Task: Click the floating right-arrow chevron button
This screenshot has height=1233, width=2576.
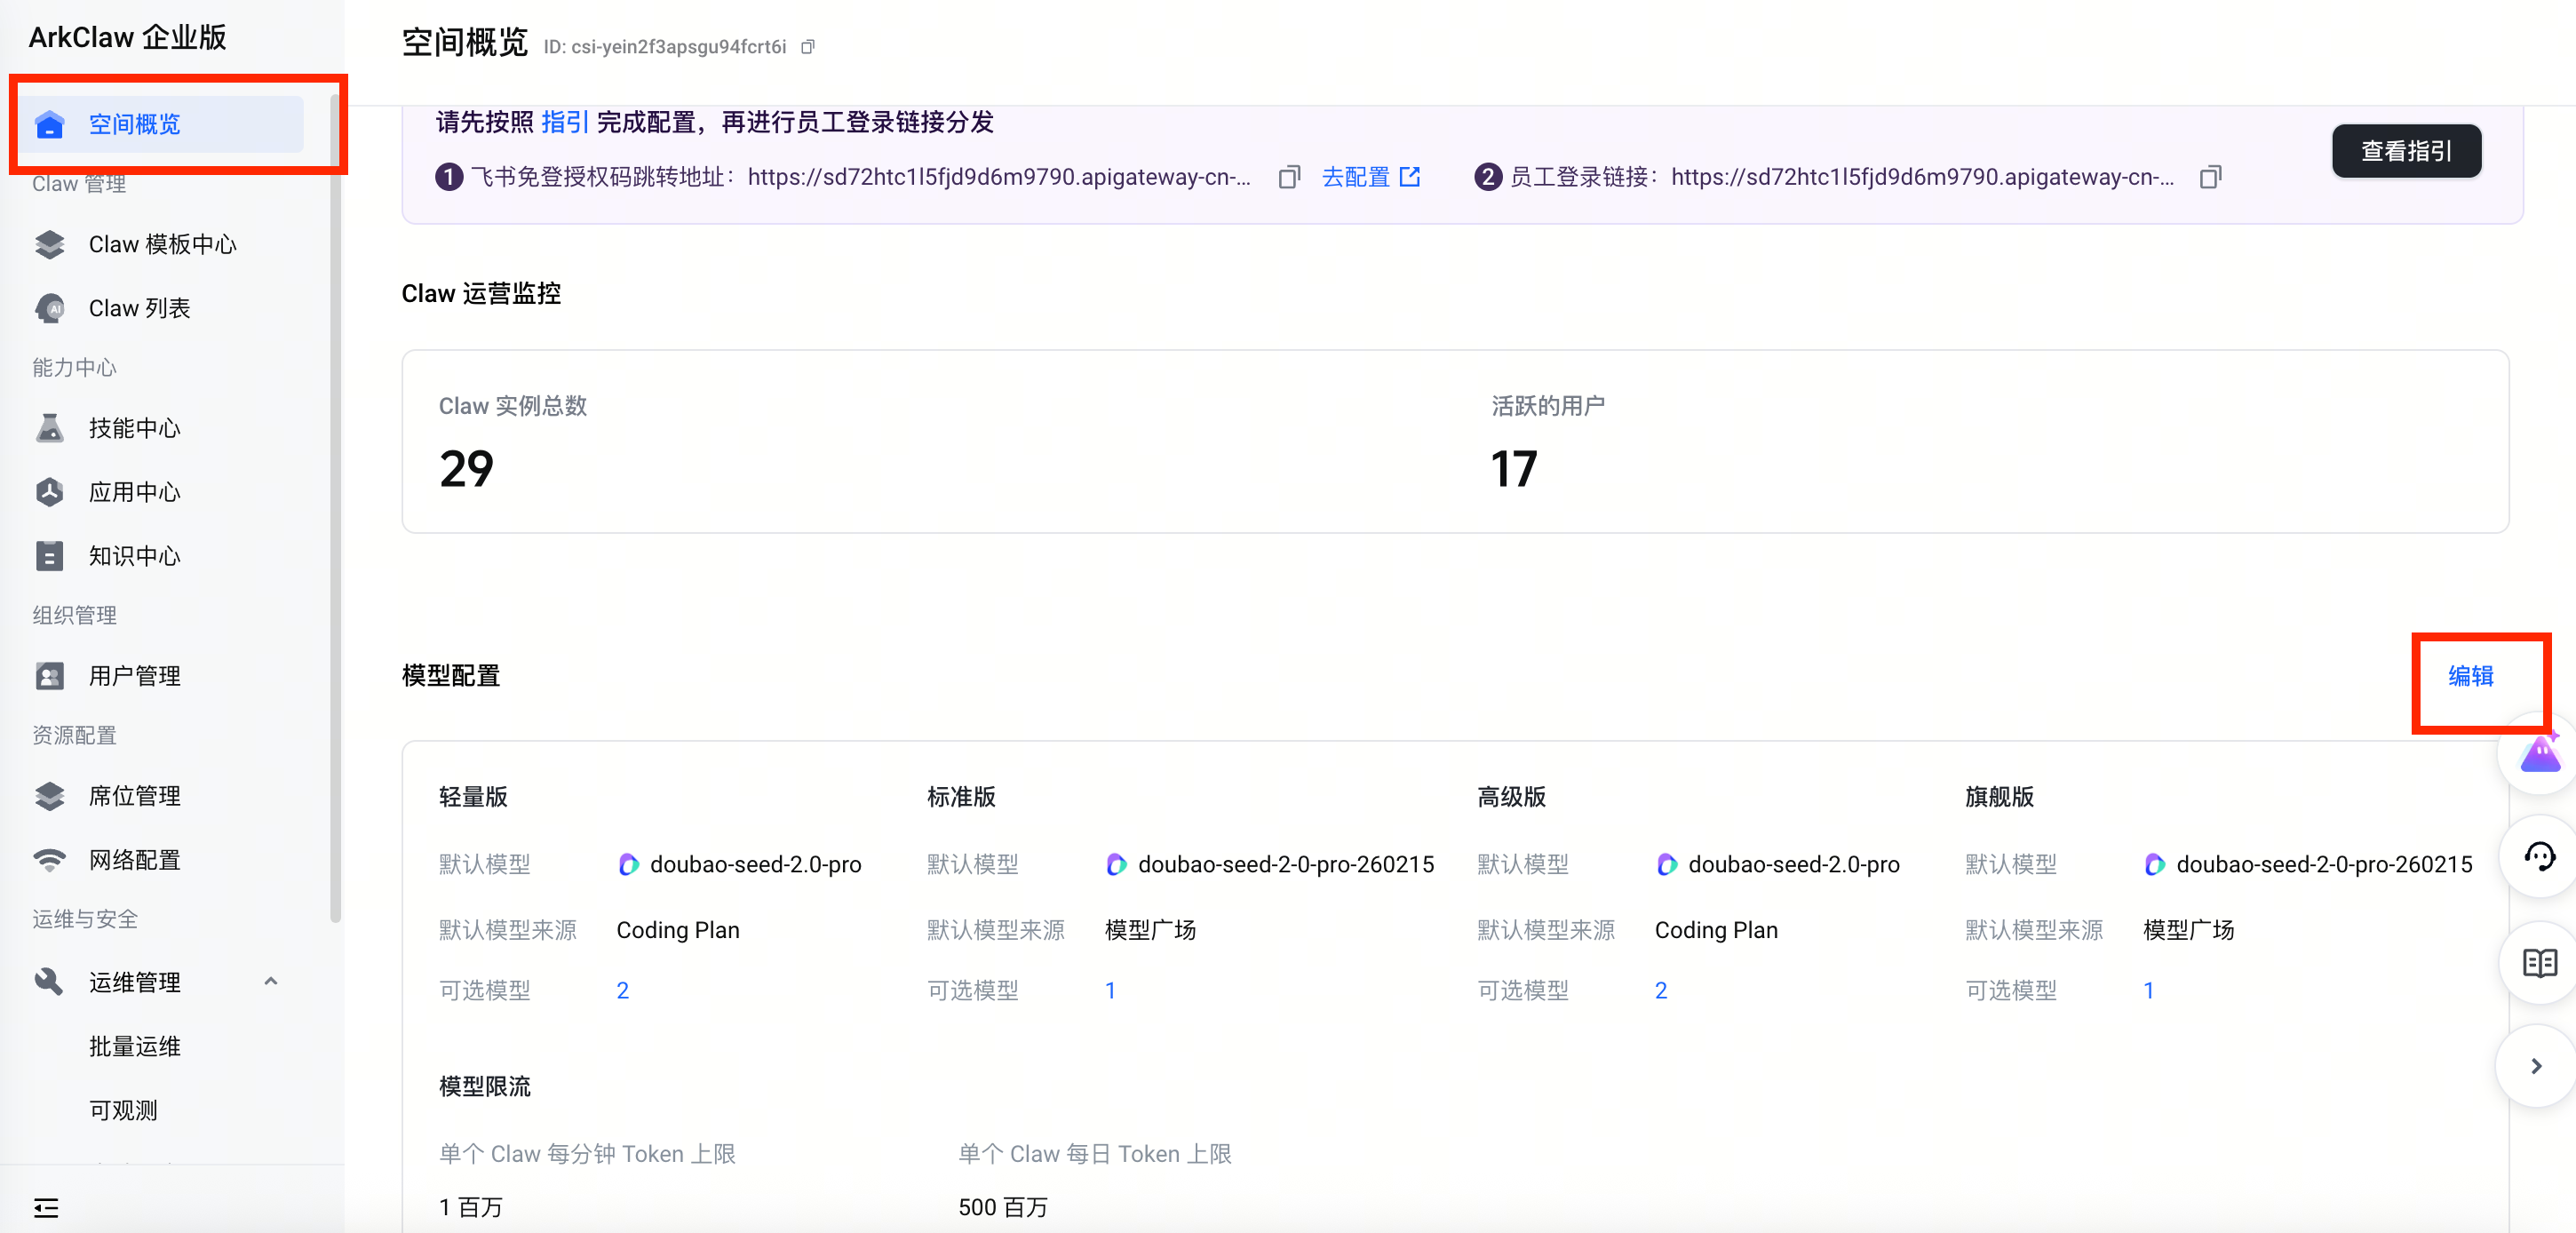Action: point(2536,1066)
